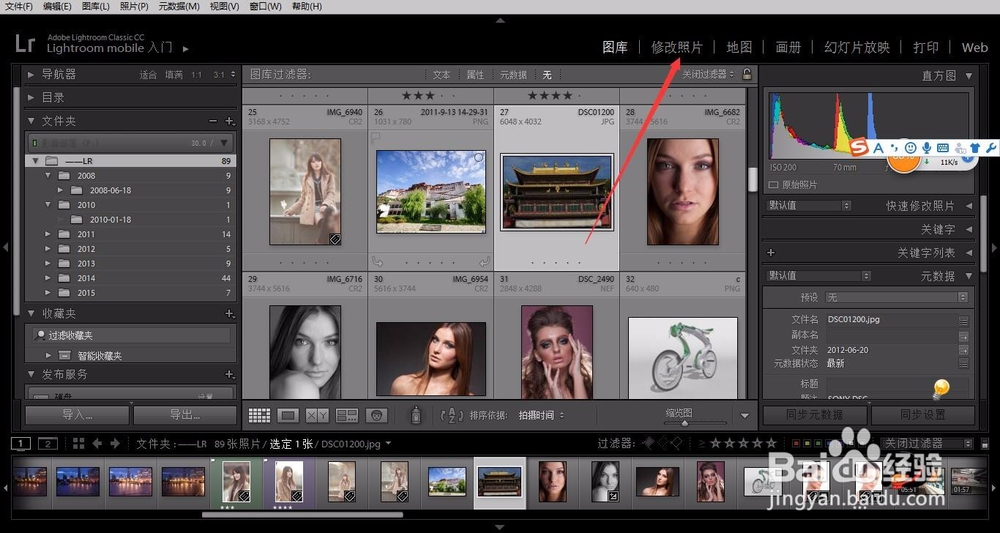Toggle 原始照片 checkbox under histogram
The image size is (1000, 533).
tap(774, 185)
